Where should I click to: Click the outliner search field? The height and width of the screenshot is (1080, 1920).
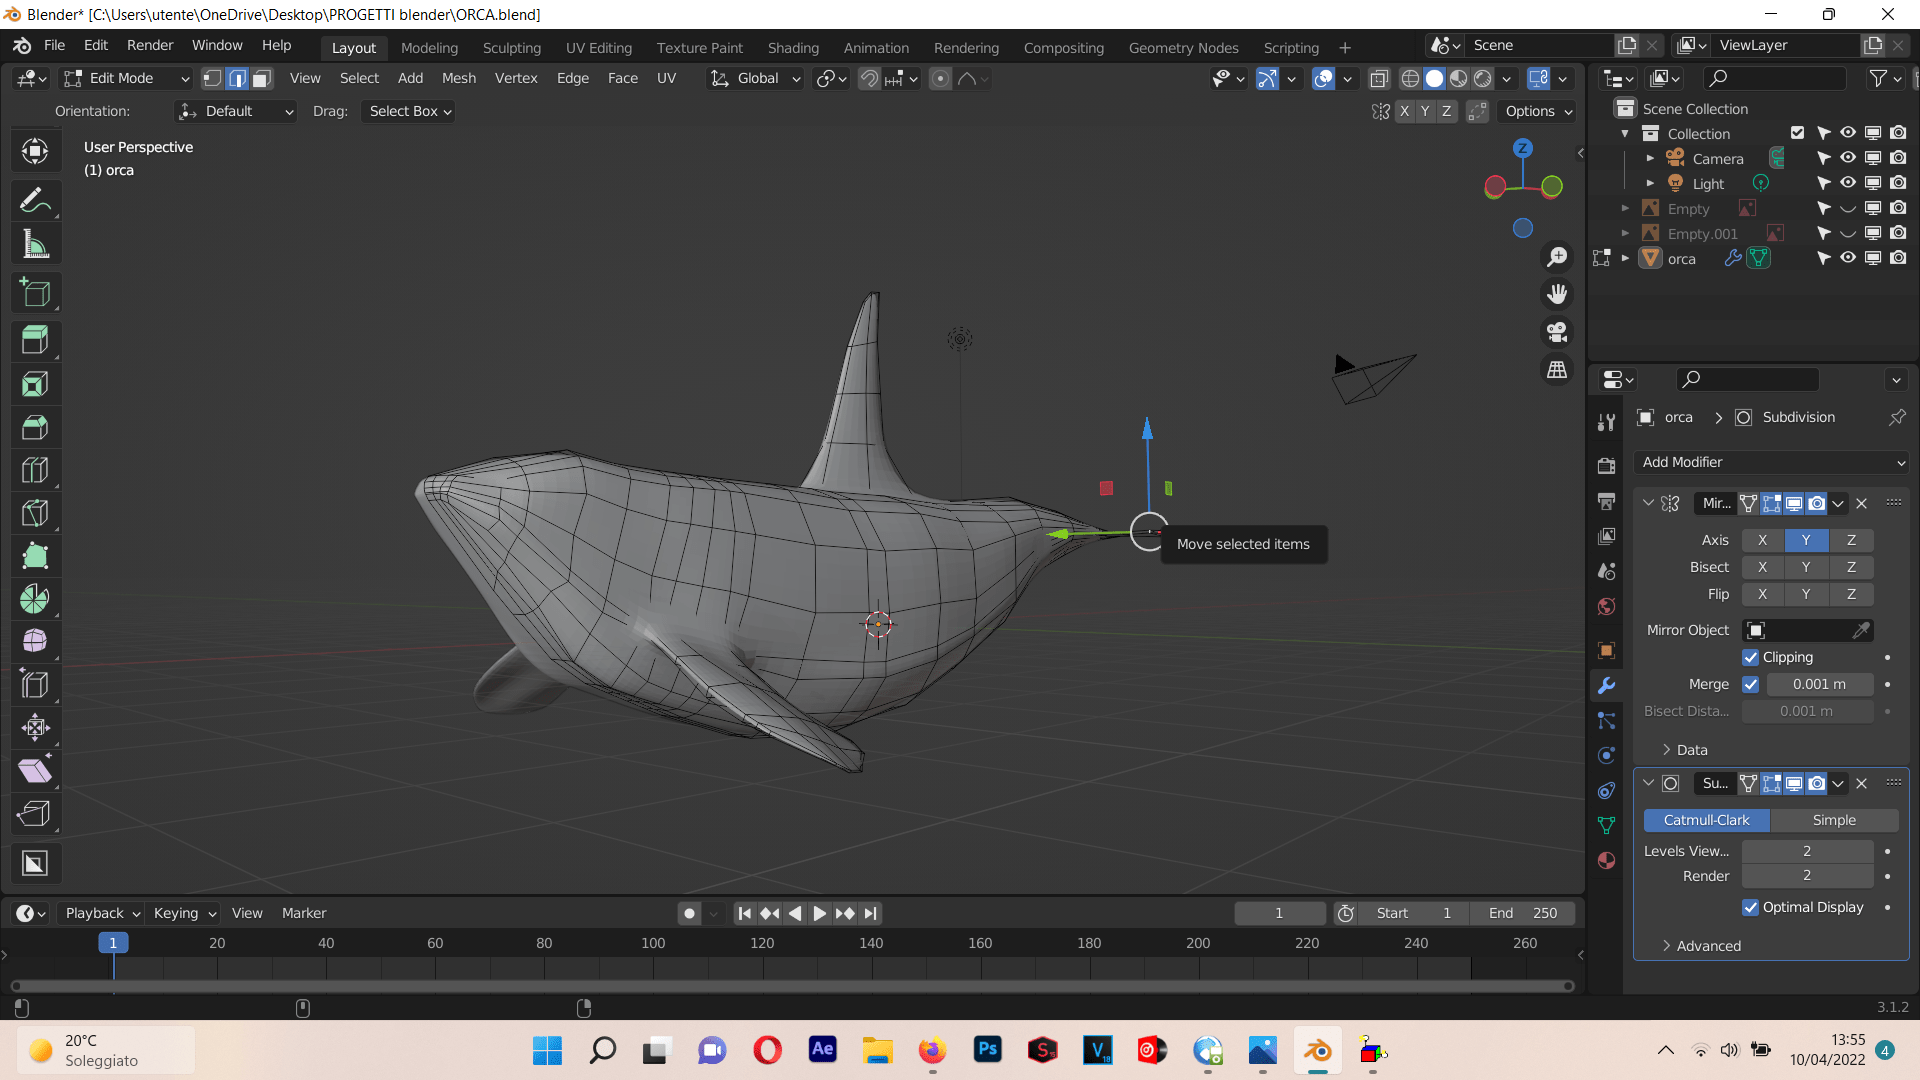1774,78
